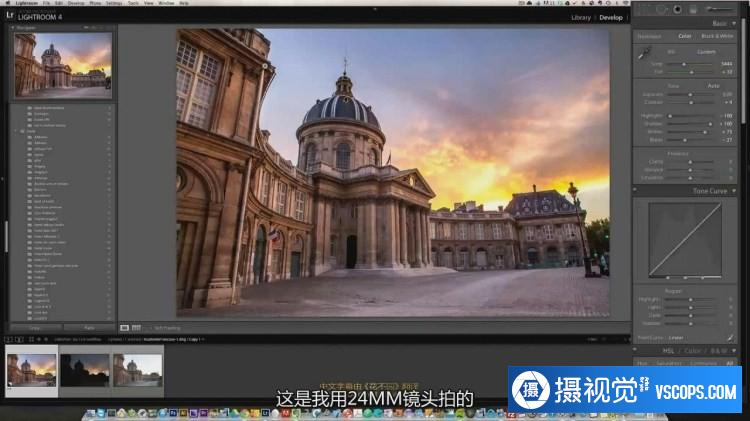This screenshot has width=750, height=421.
Task: Open the Edit menu
Action: [59, 3]
